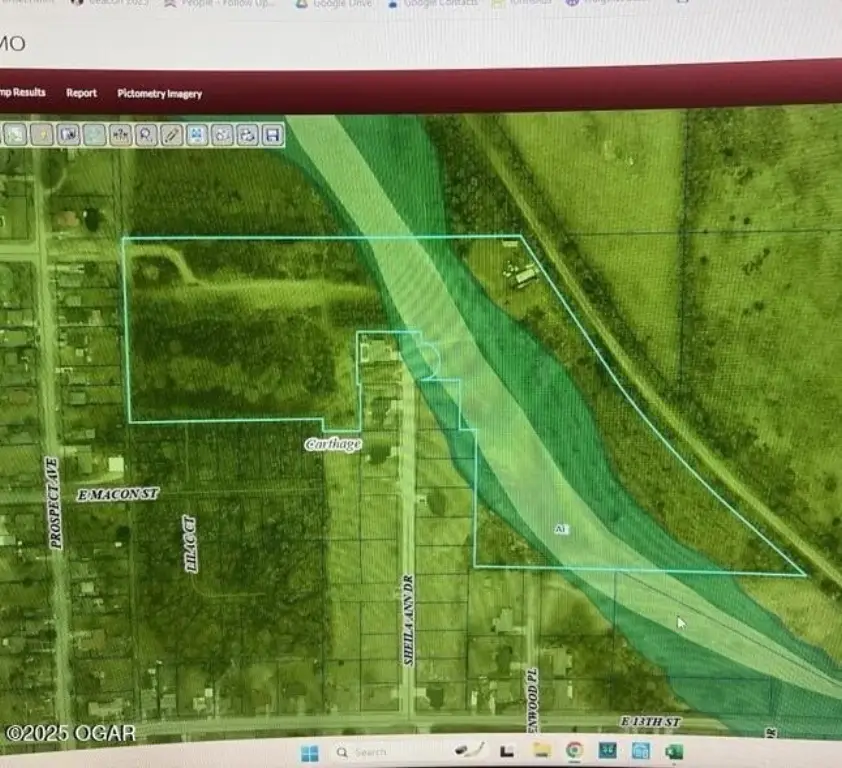Screen dimensions: 842x768
Task: Open Excel from the taskbar
Action: 673,750
